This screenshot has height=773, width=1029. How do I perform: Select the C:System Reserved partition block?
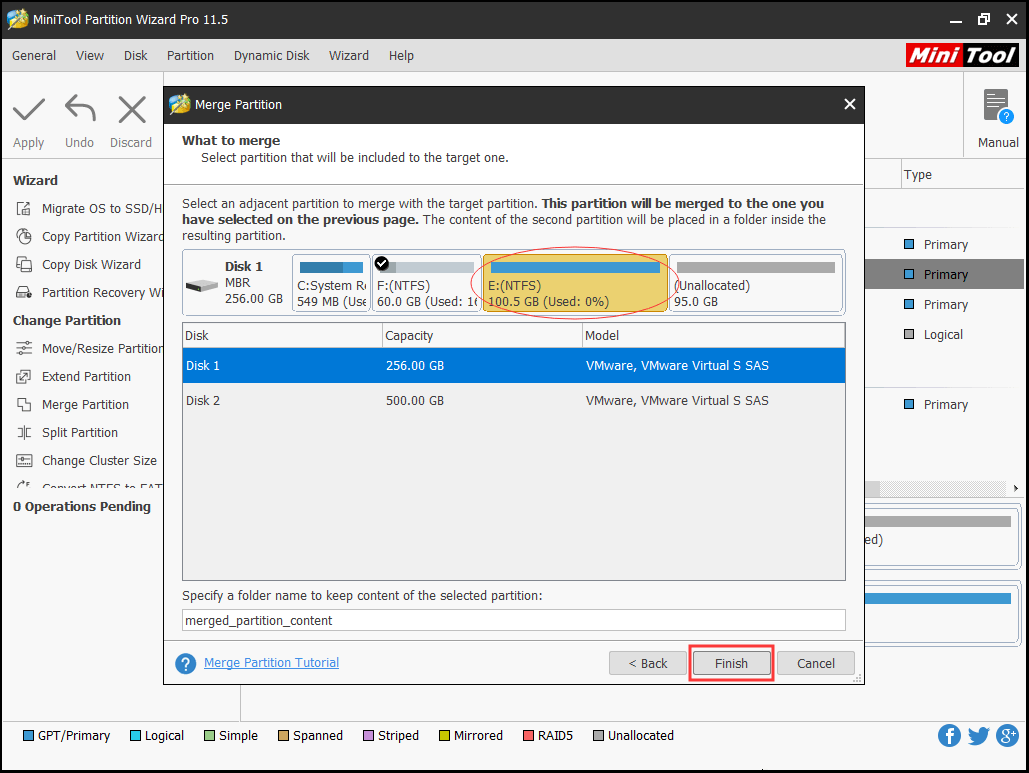(x=331, y=283)
